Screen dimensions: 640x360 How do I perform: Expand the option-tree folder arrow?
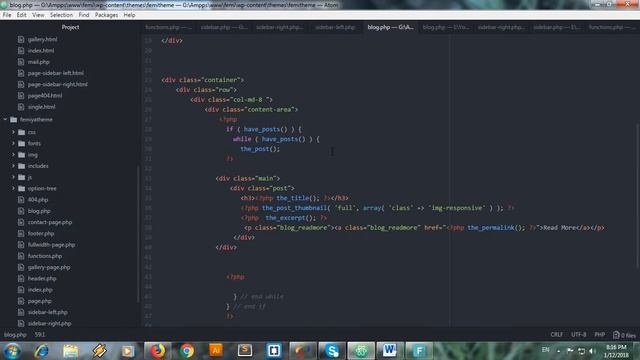click(13, 188)
